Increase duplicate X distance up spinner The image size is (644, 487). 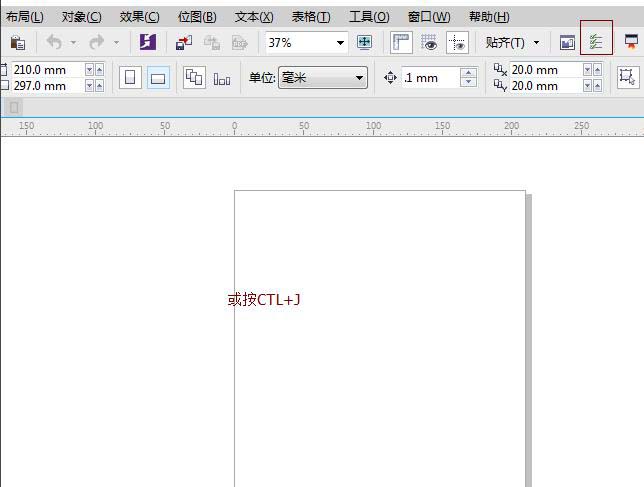click(598, 70)
